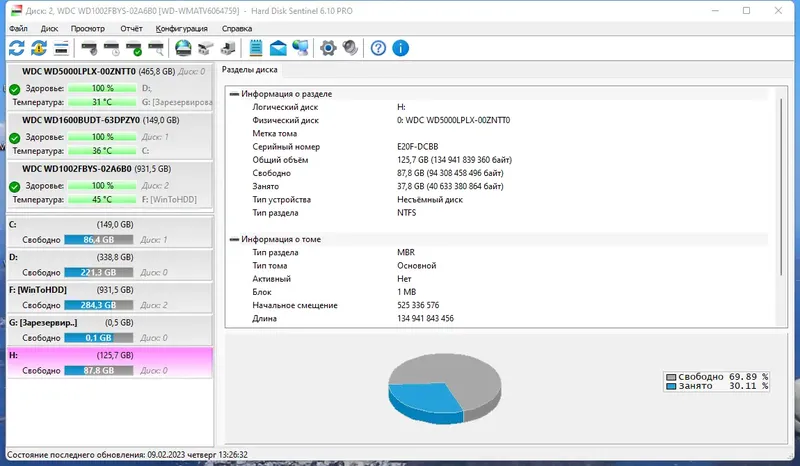
Task: Click the Общий объём 125,7 GB value
Action: 454,160
